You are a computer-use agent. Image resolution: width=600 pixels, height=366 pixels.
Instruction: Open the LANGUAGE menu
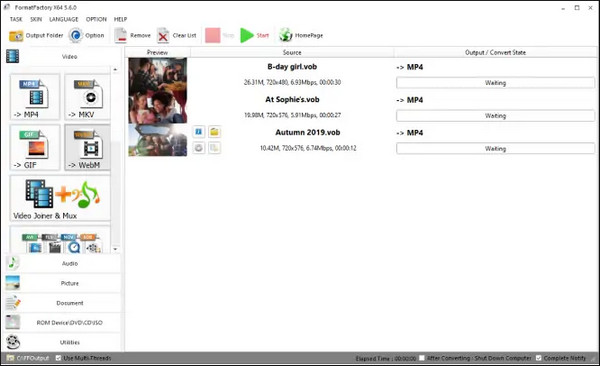pyautogui.click(x=64, y=19)
